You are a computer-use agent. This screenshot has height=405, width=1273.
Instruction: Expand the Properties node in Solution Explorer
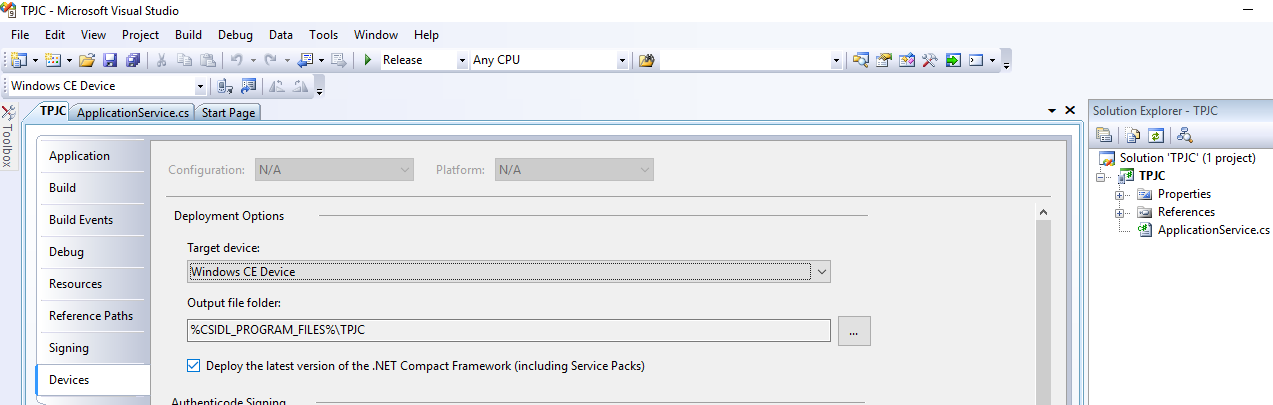(1120, 194)
